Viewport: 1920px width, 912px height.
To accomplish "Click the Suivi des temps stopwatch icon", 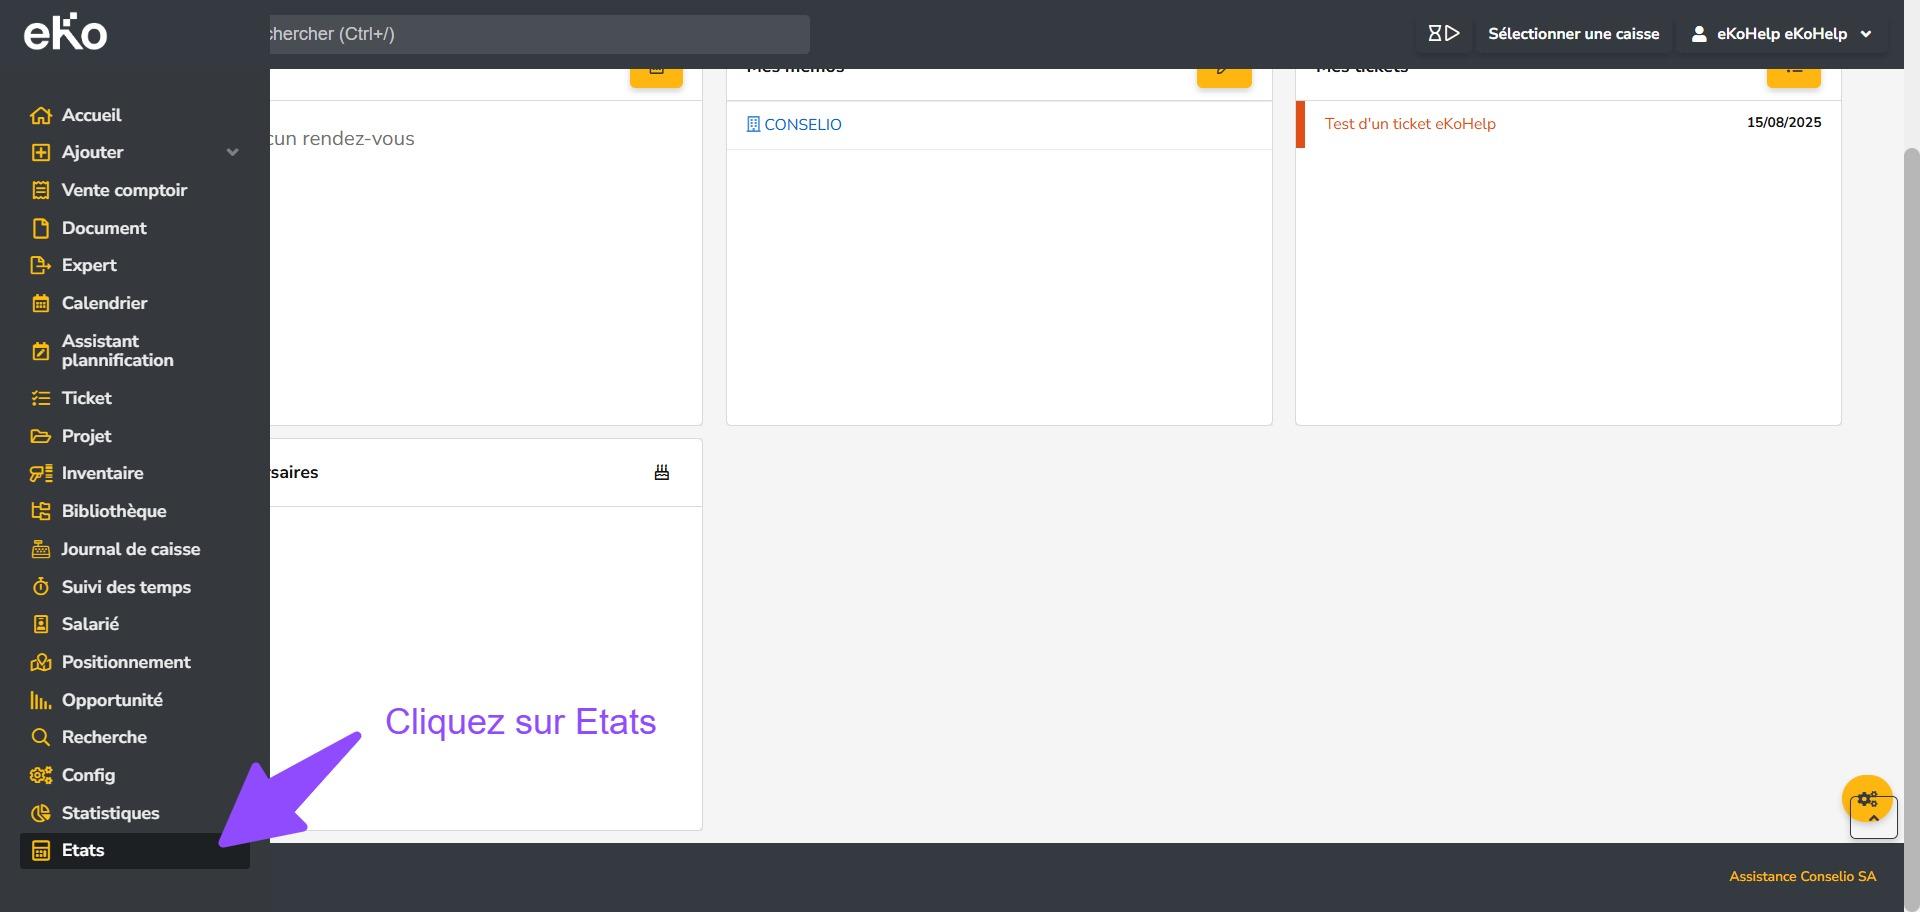I will pos(40,587).
